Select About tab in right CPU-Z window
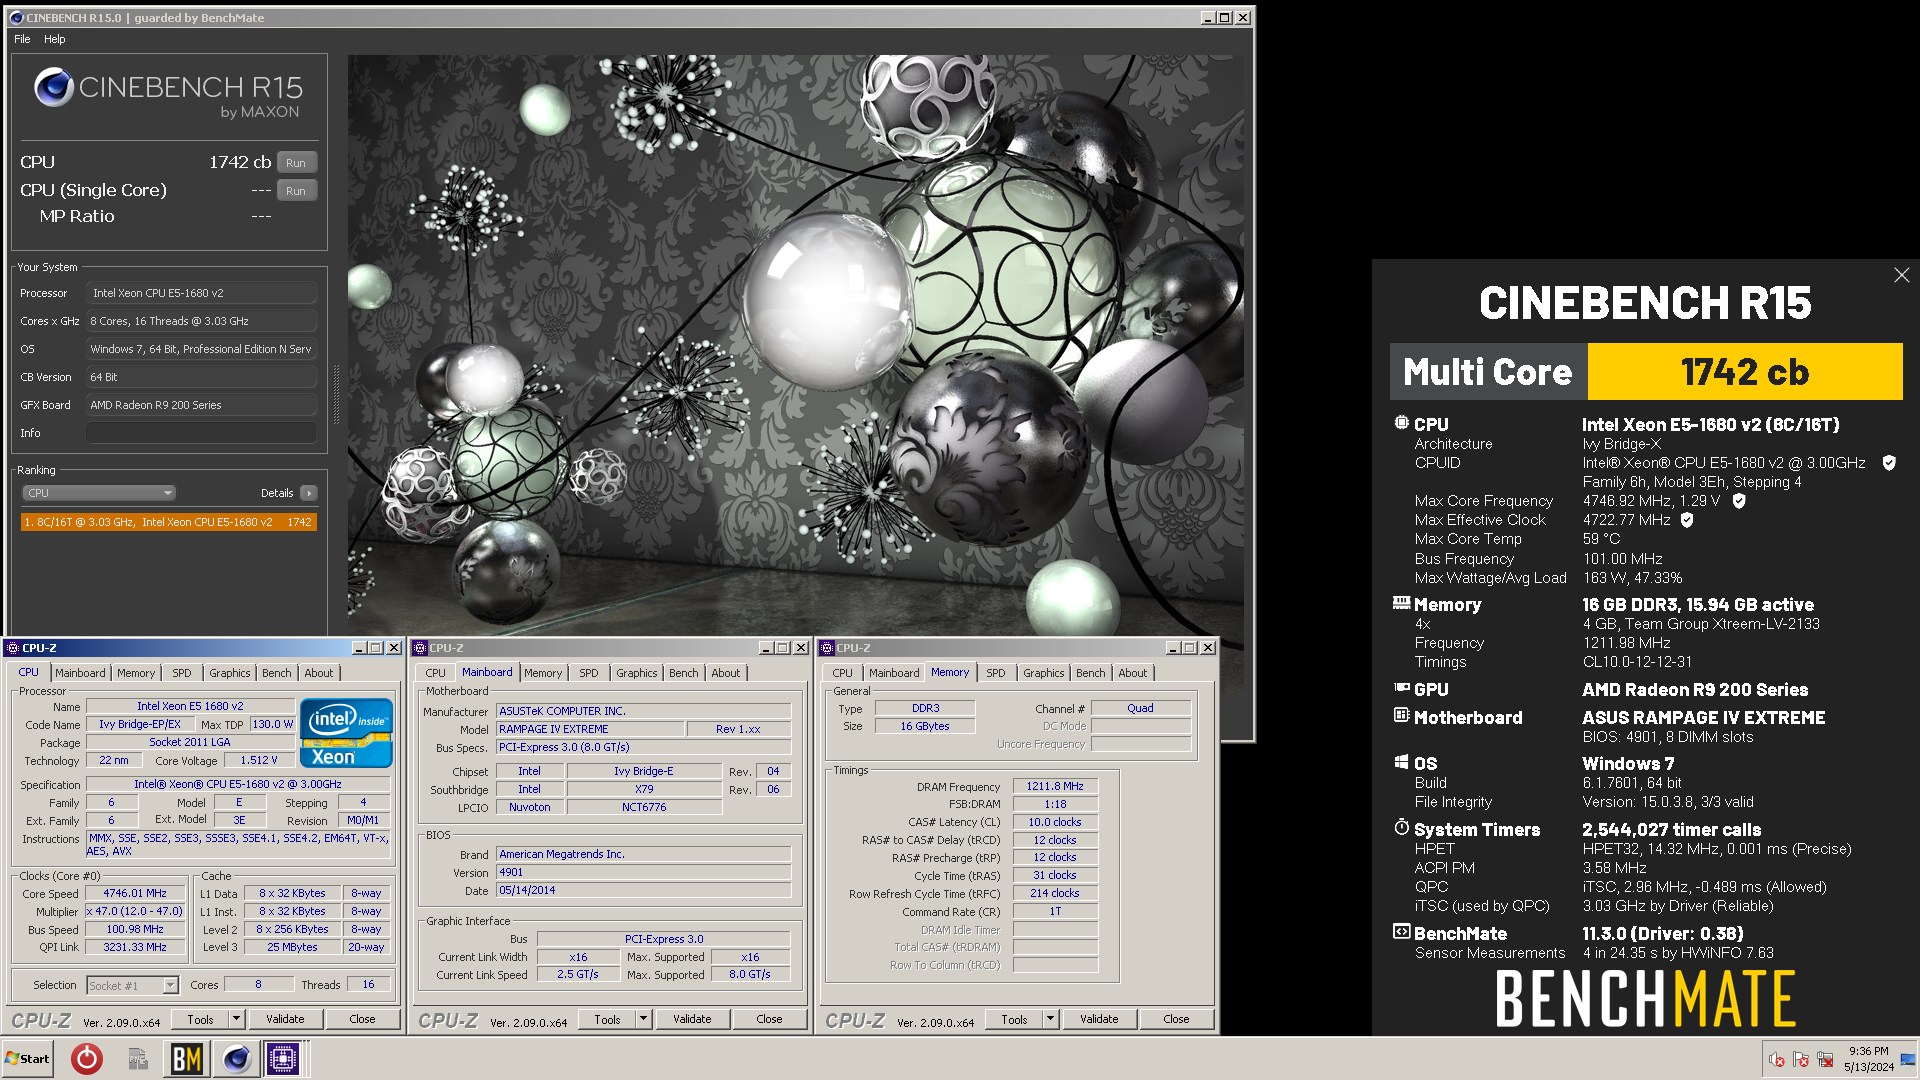1920x1080 pixels. (1133, 673)
